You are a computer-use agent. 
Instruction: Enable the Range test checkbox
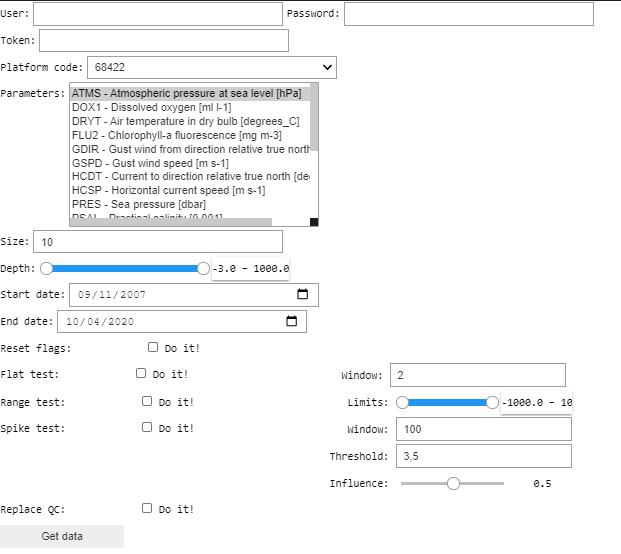coord(147,401)
